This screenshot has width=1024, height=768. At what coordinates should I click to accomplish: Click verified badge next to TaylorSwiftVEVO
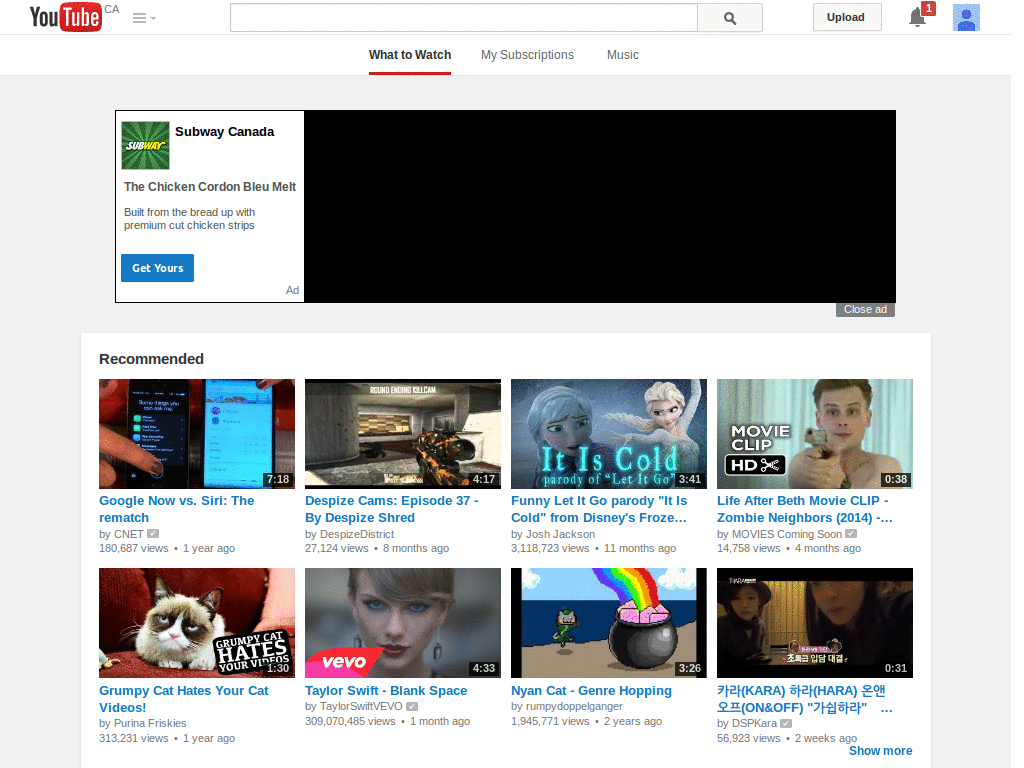click(411, 706)
